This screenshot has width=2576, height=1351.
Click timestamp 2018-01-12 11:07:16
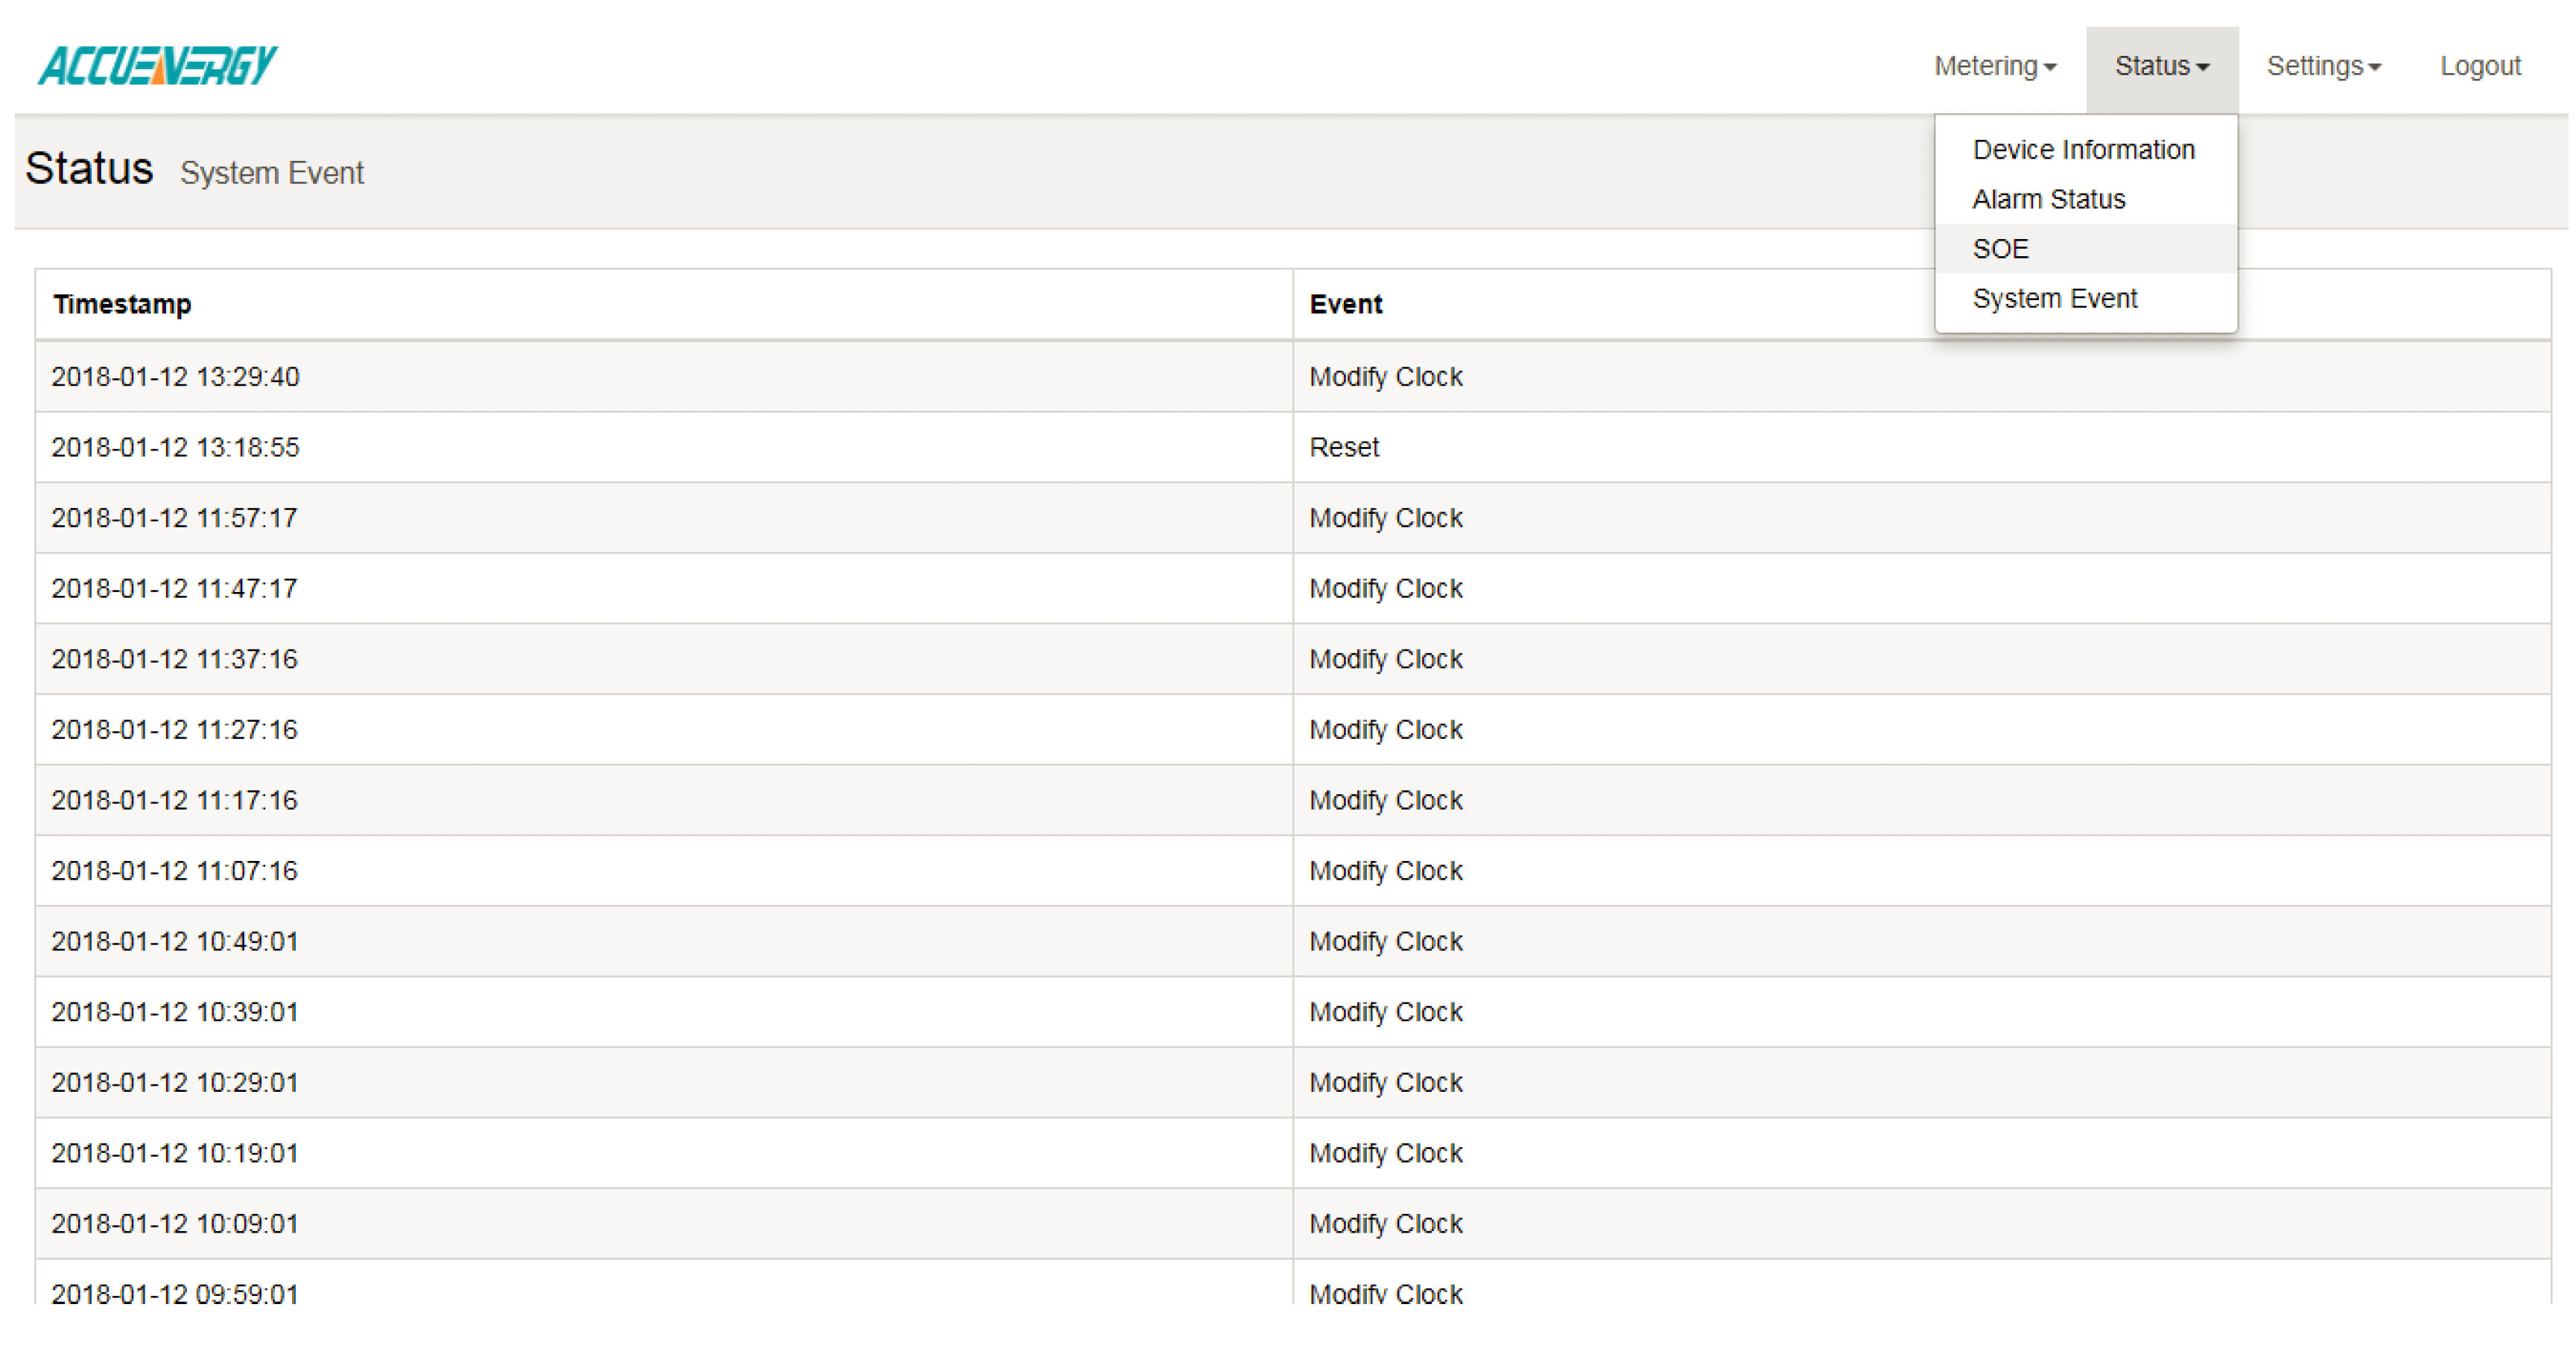[174, 871]
